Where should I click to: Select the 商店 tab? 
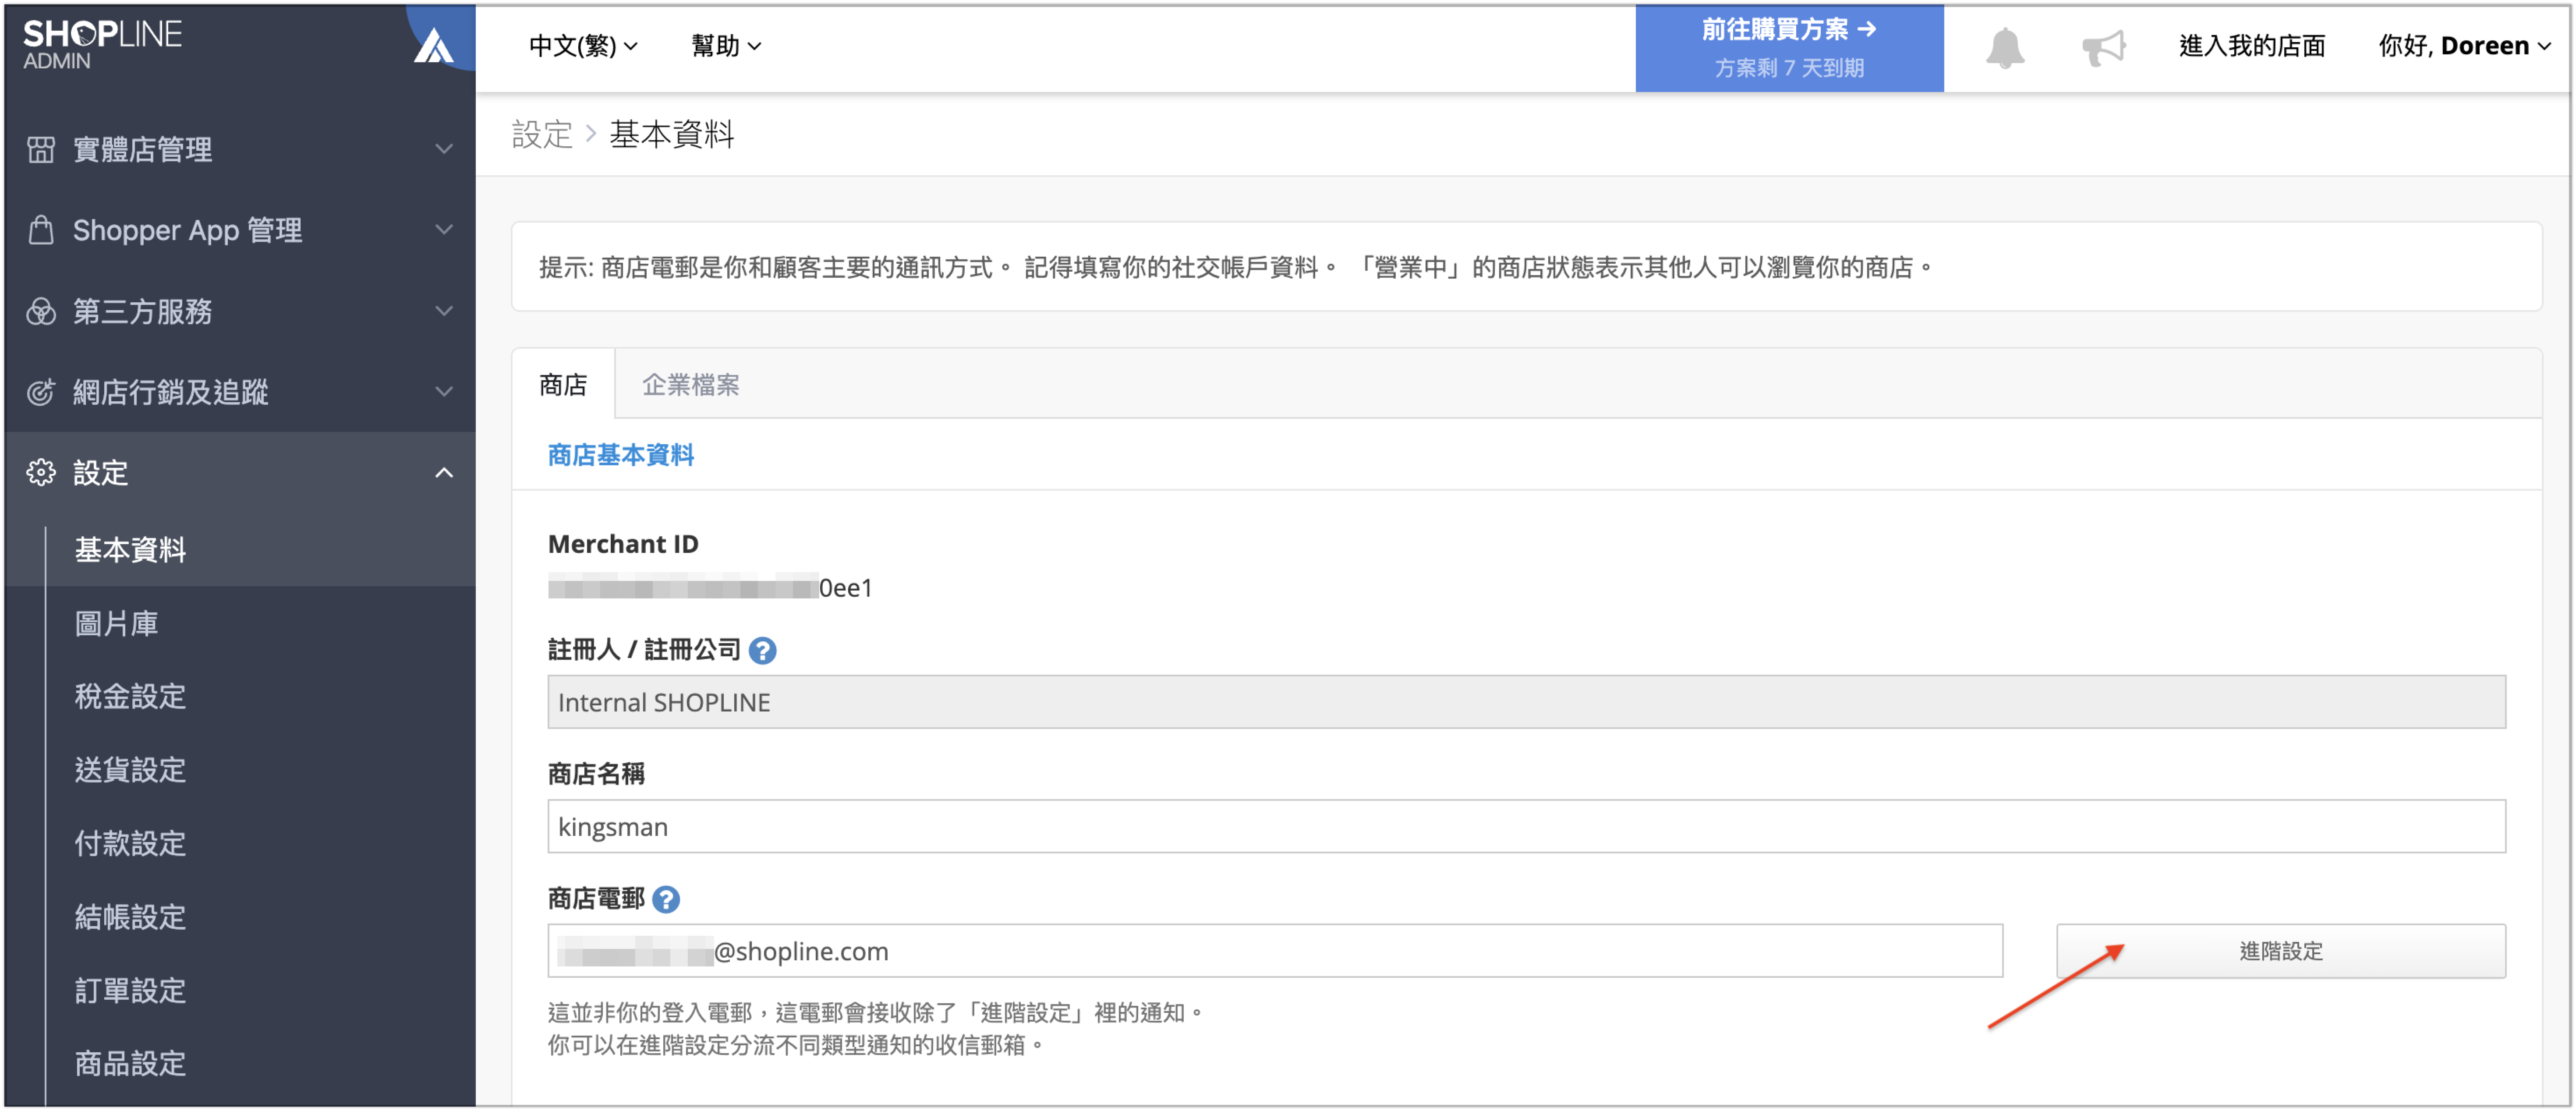563,385
